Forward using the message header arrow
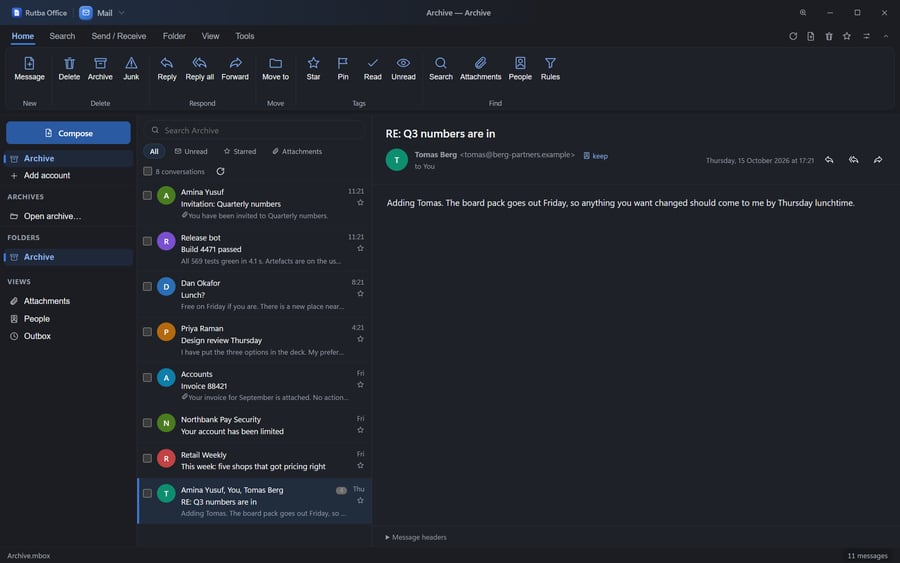The height and width of the screenshot is (563, 900). tap(878, 160)
